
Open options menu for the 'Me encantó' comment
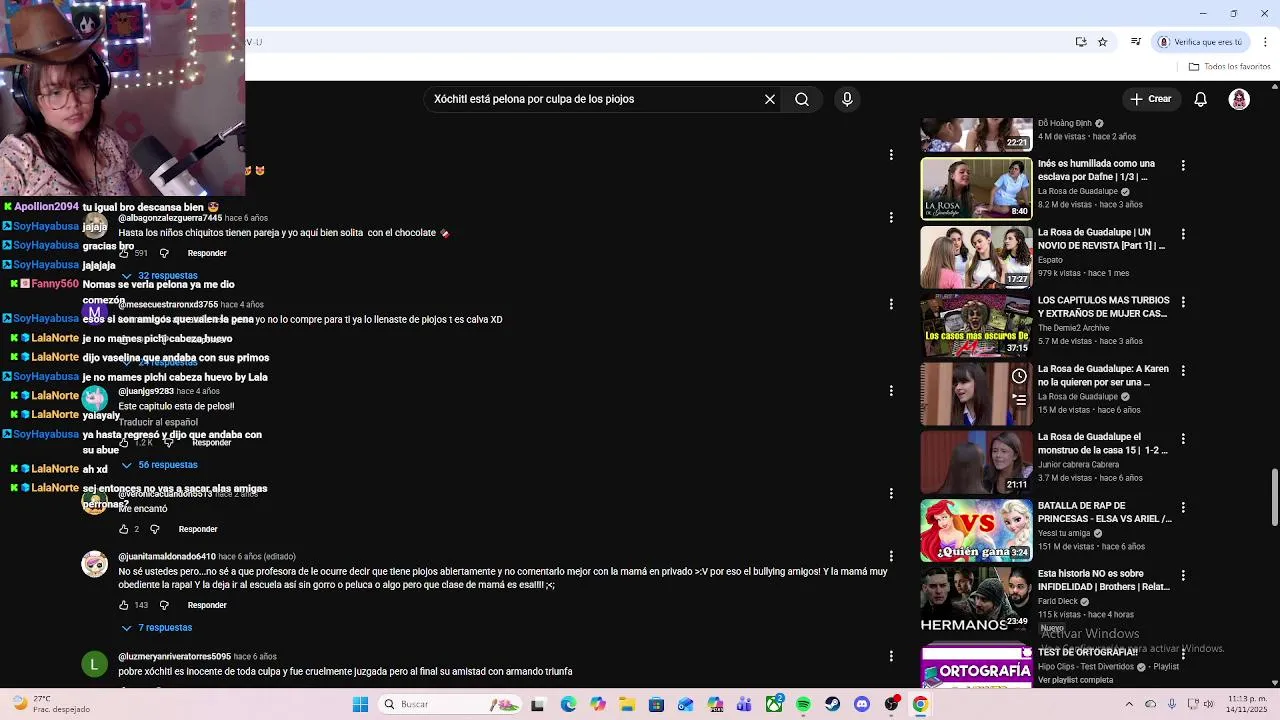click(x=891, y=493)
